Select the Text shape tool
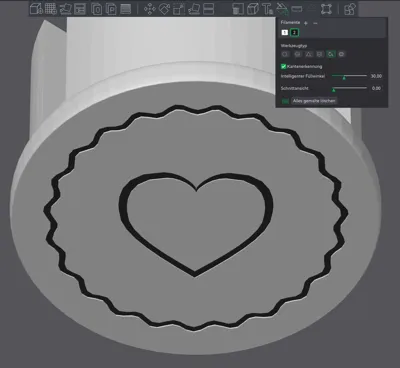Viewport: 400px width, 368px height. pos(267,9)
